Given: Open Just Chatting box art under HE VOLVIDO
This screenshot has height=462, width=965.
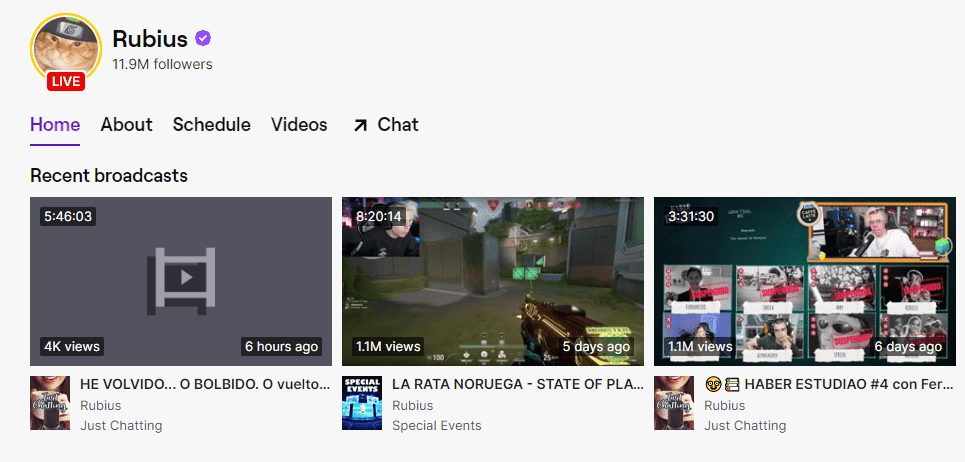Looking at the screenshot, I should (x=50, y=403).
